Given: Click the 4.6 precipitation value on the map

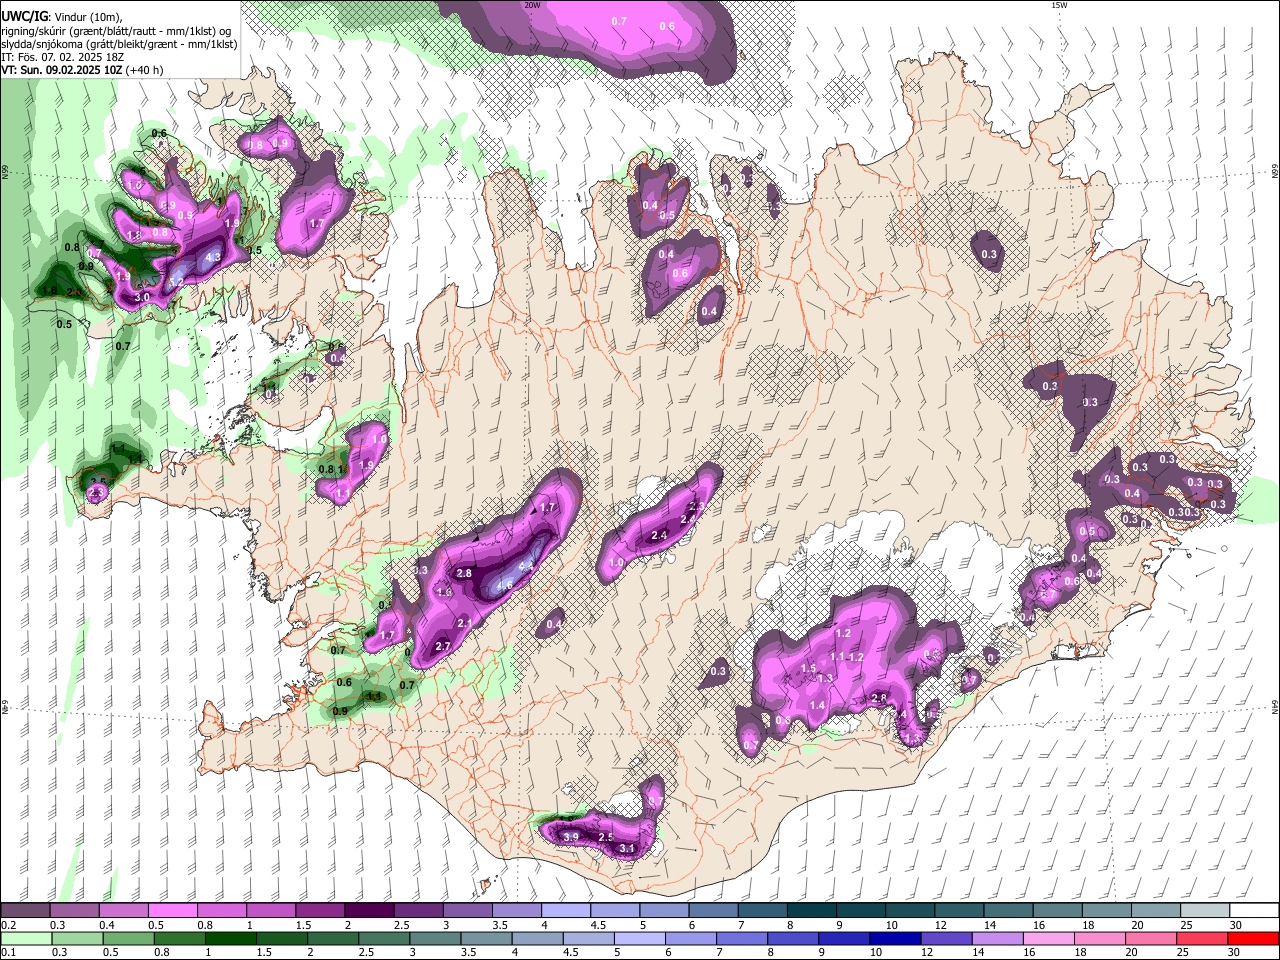Looking at the screenshot, I should pos(504,586).
